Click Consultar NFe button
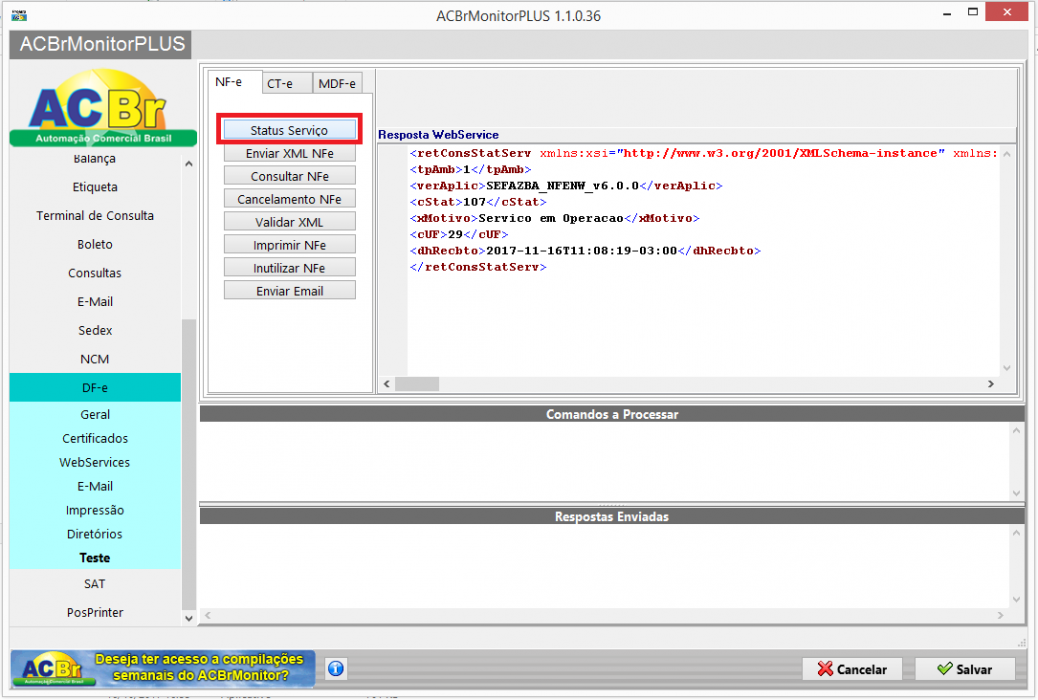 coord(289,176)
